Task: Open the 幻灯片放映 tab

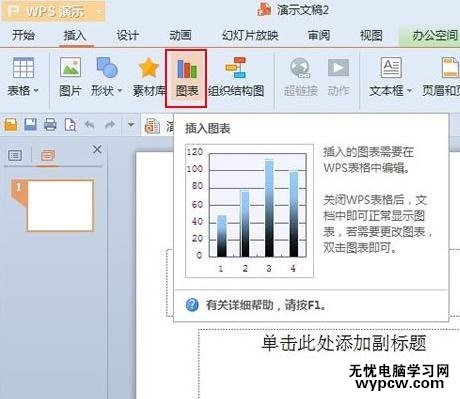Action: click(250, 35)
